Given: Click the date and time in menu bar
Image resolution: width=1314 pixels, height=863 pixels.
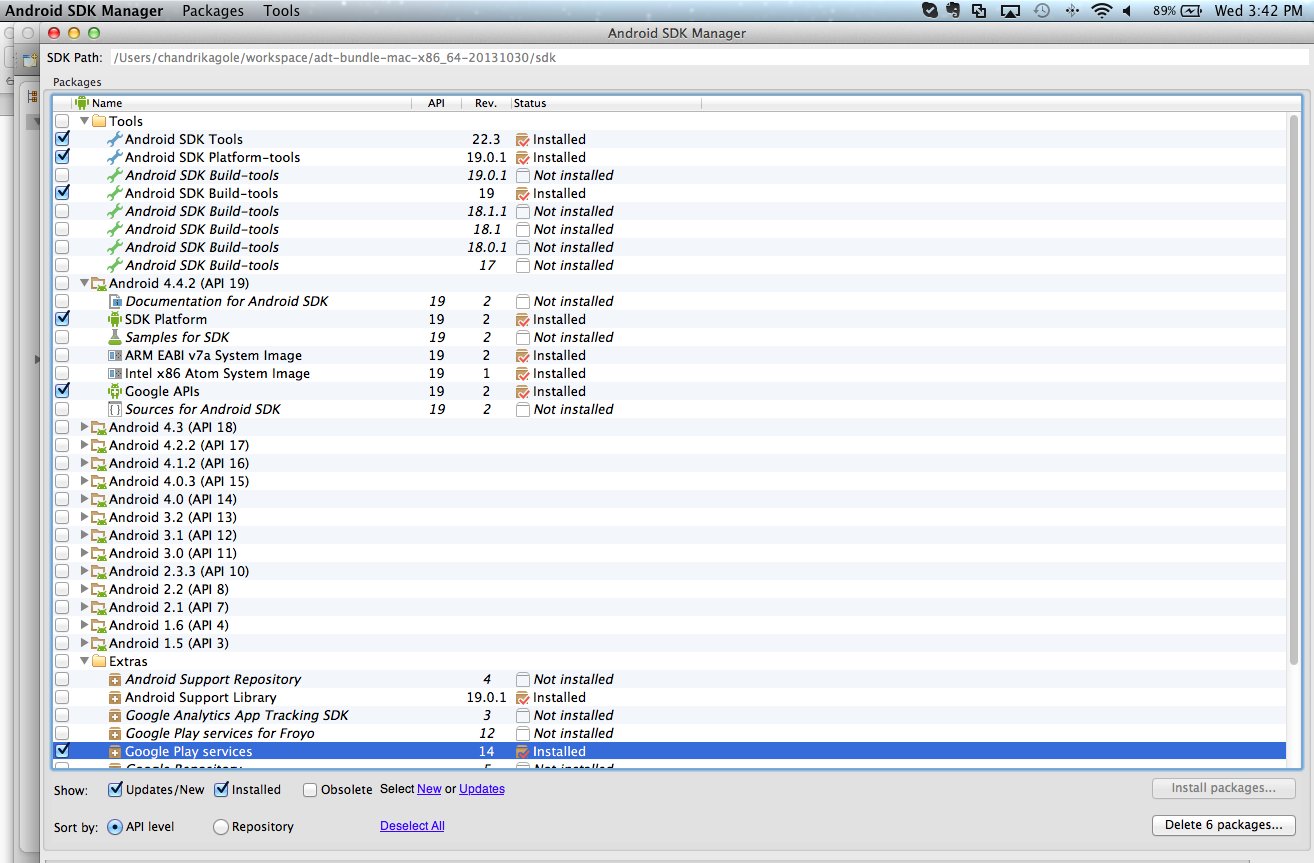Looking at the screenshot, I should tap(1257, 11).
